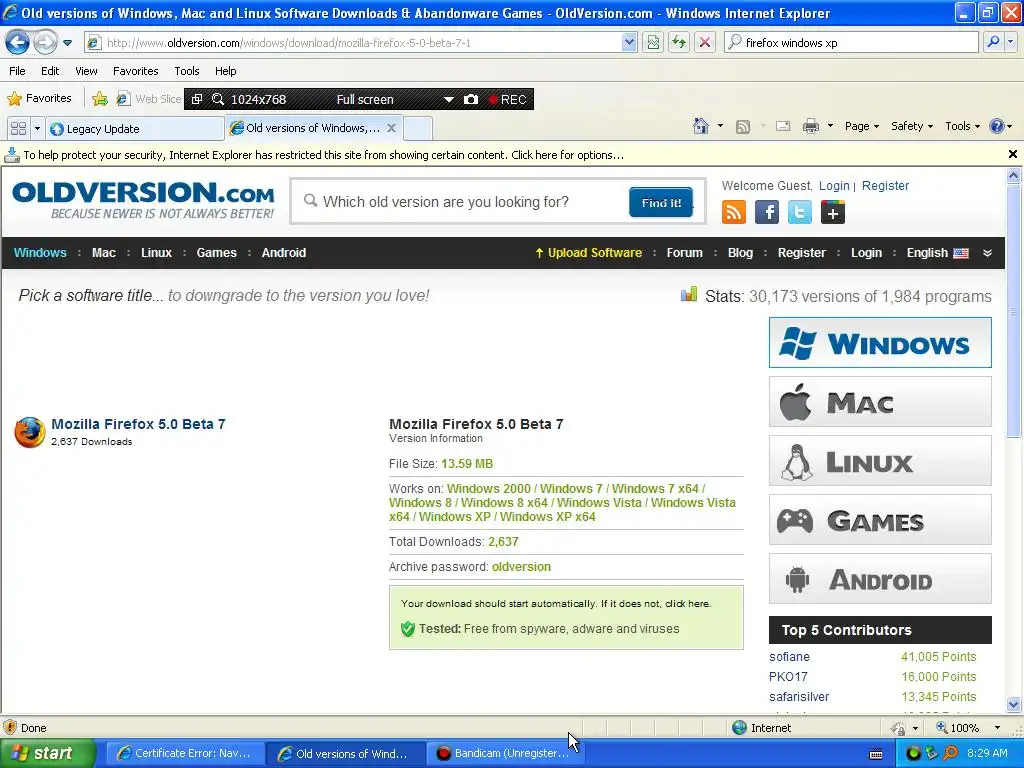
Task: Click the Twitter icon
Action: click(799, 212)
